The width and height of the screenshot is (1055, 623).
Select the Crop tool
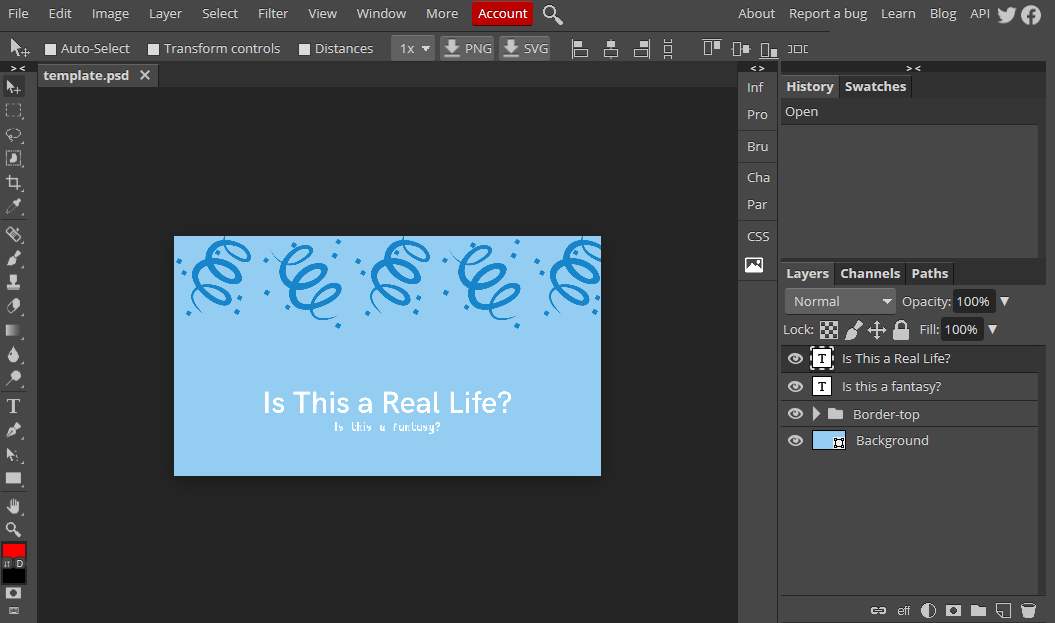pyautogui.click(x=13, y=182)
